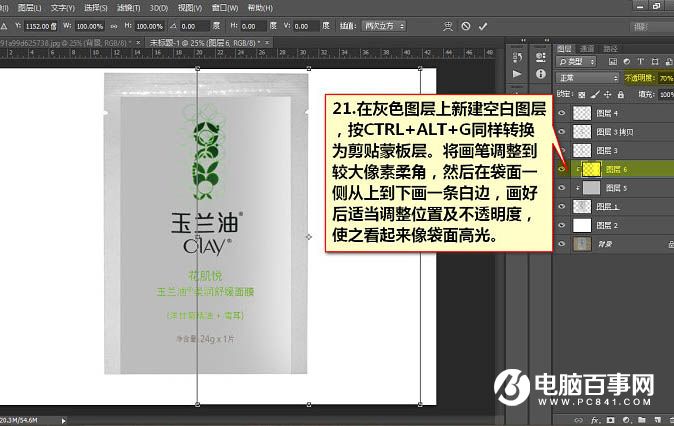Open the 选择(S) menu
Screen dimensions: 674x426
point(95,8)
